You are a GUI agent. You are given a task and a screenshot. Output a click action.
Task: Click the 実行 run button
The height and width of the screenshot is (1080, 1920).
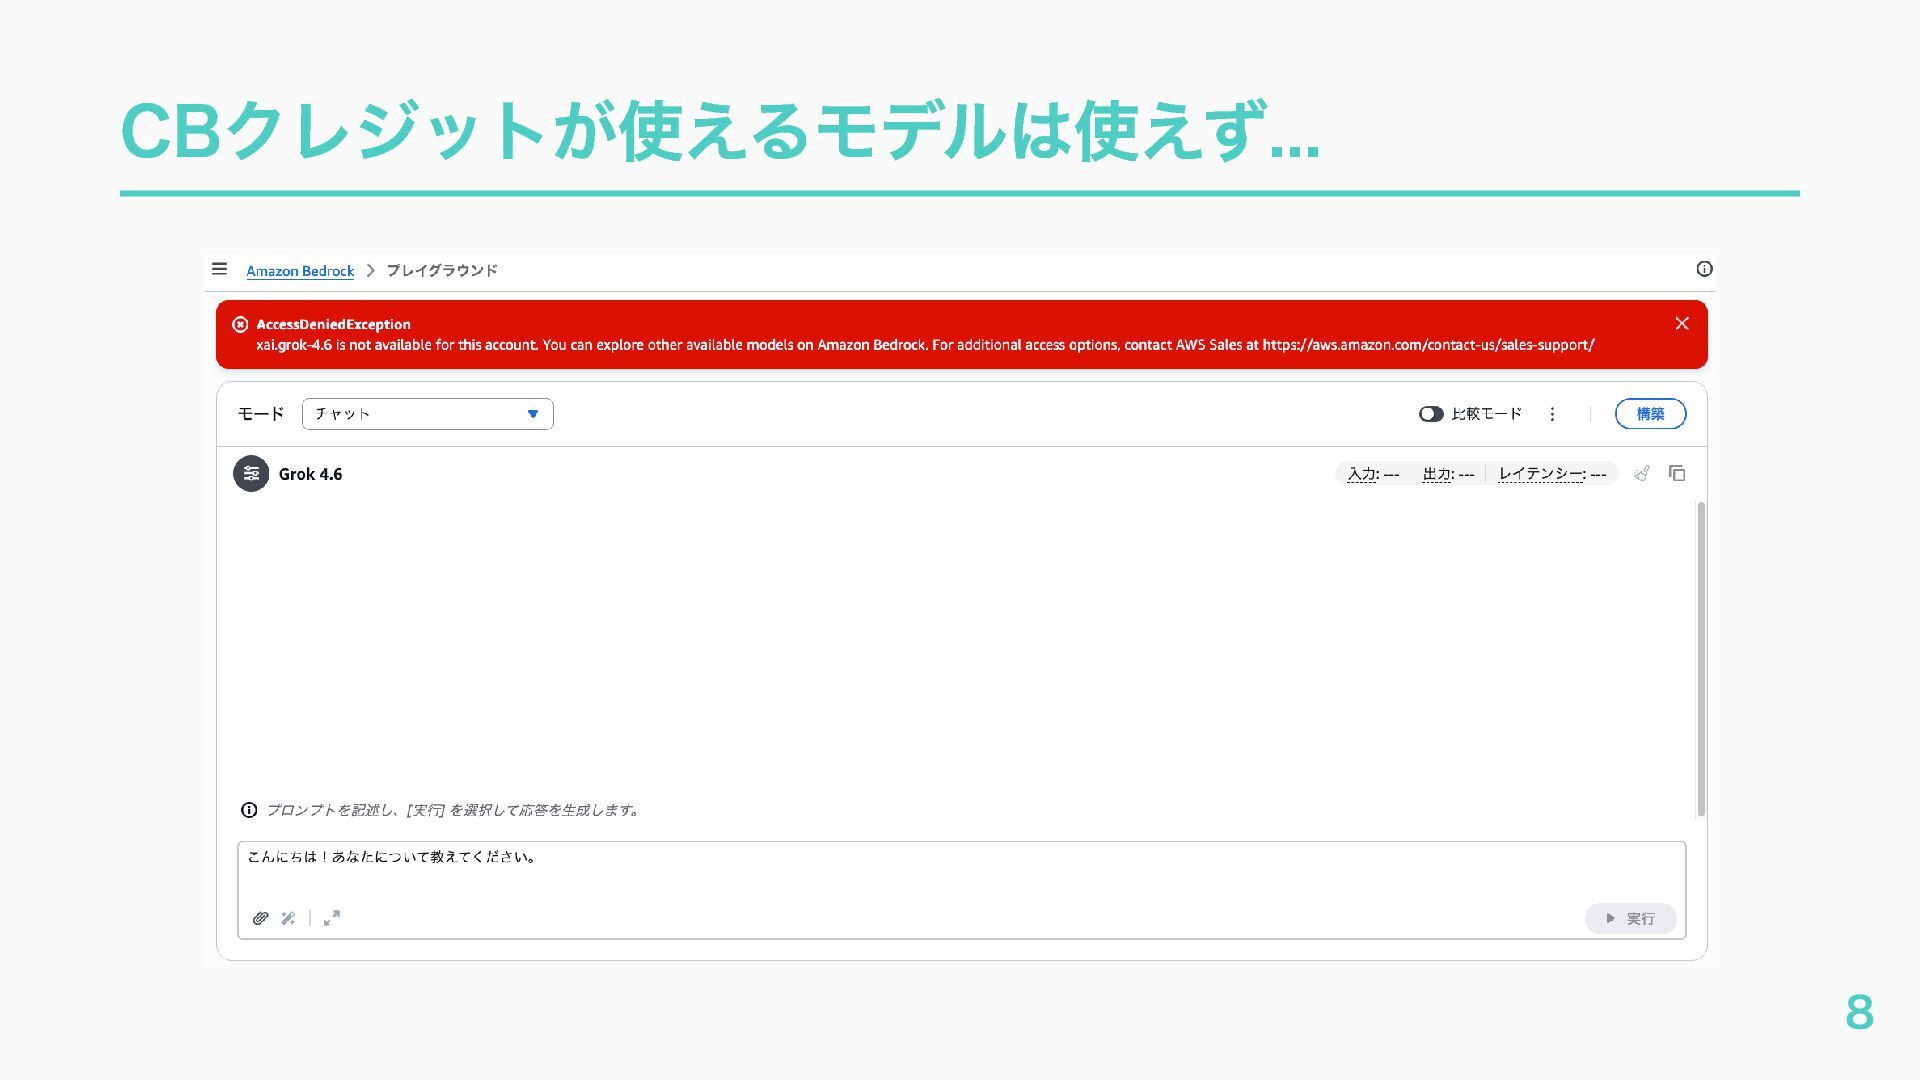[x=1630, y=918]
